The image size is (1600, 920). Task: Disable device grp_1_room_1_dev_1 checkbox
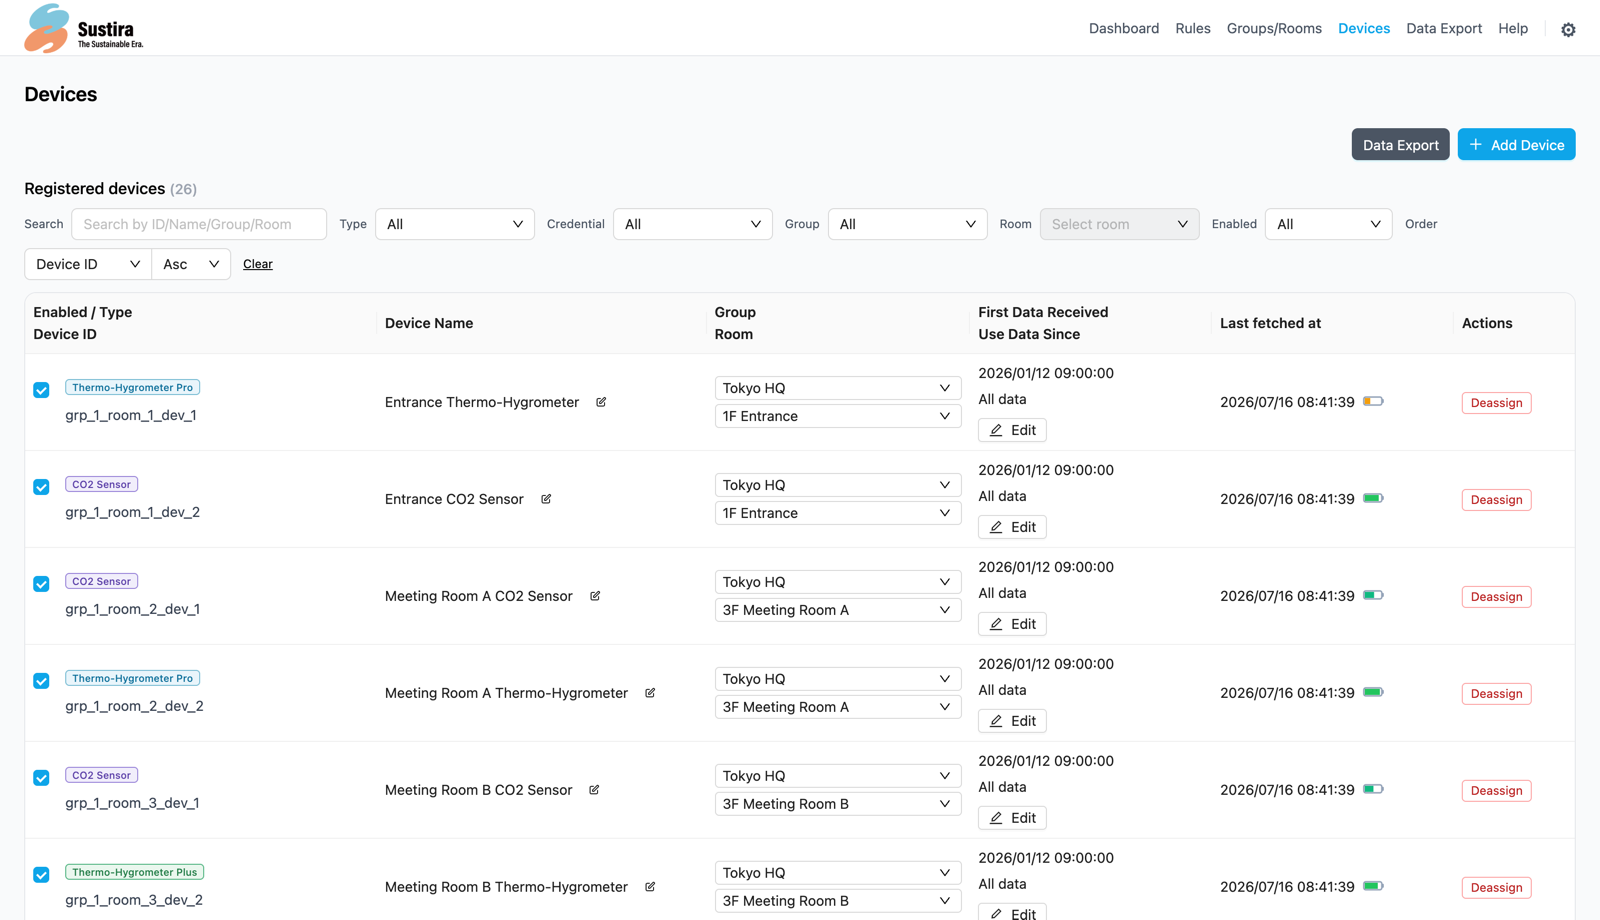point(41,390)
